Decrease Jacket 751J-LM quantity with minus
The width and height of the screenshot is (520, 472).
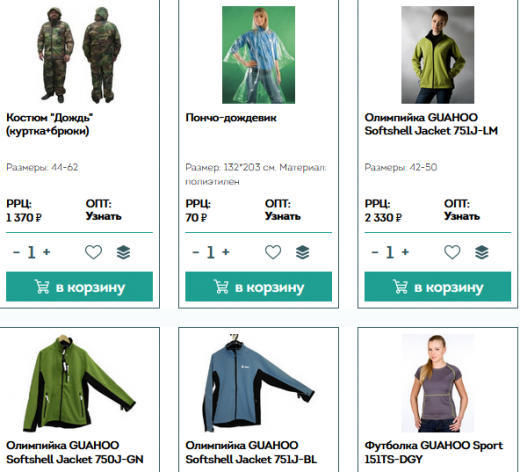click(375, 252)
